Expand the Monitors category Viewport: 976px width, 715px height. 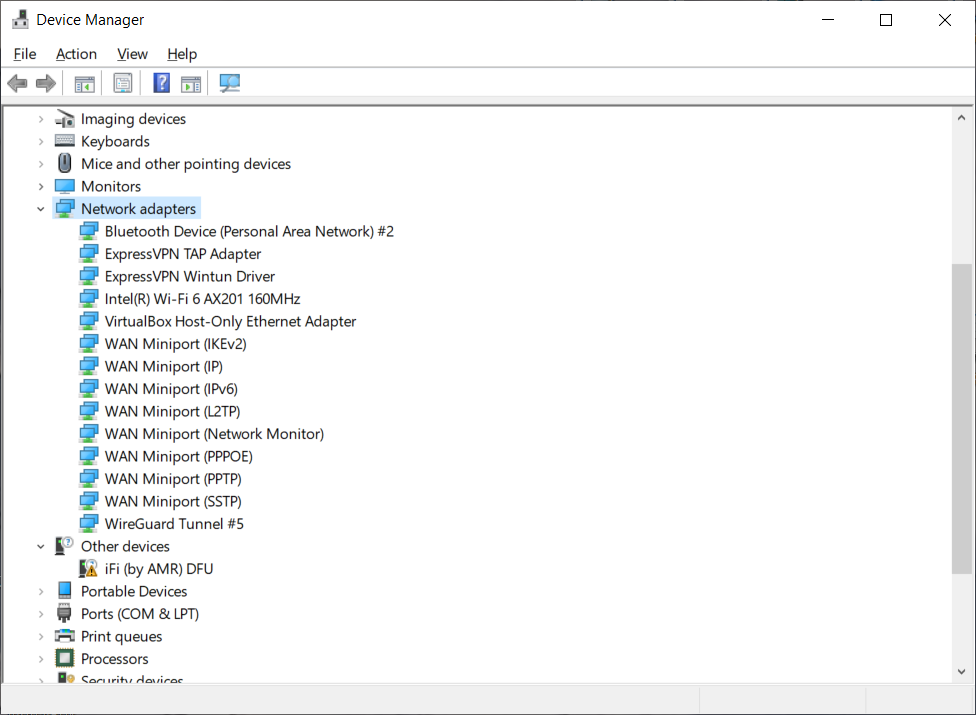click(41, 187)
